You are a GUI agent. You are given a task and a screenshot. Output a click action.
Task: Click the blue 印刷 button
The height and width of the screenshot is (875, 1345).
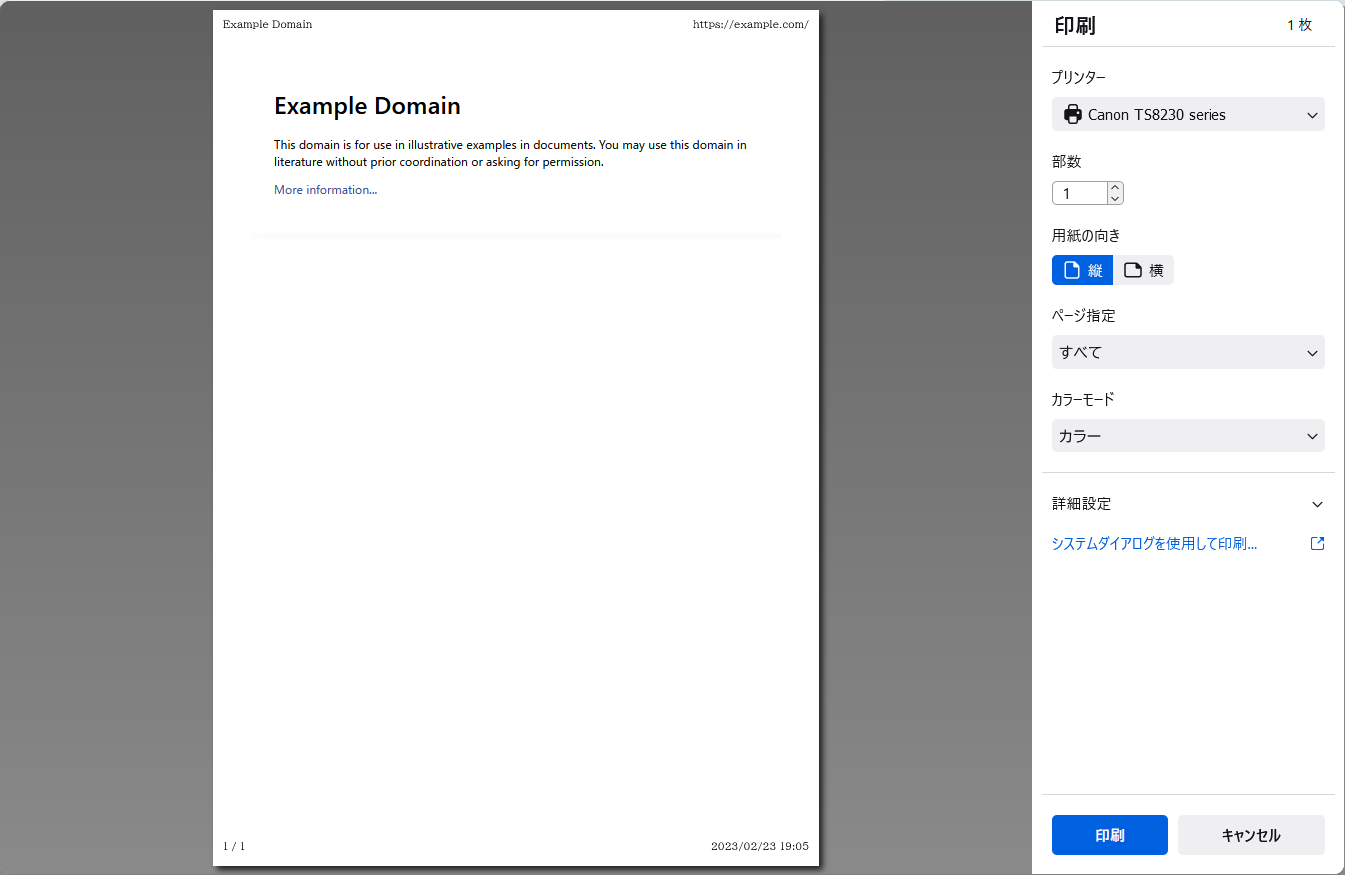coord(1110,835)
